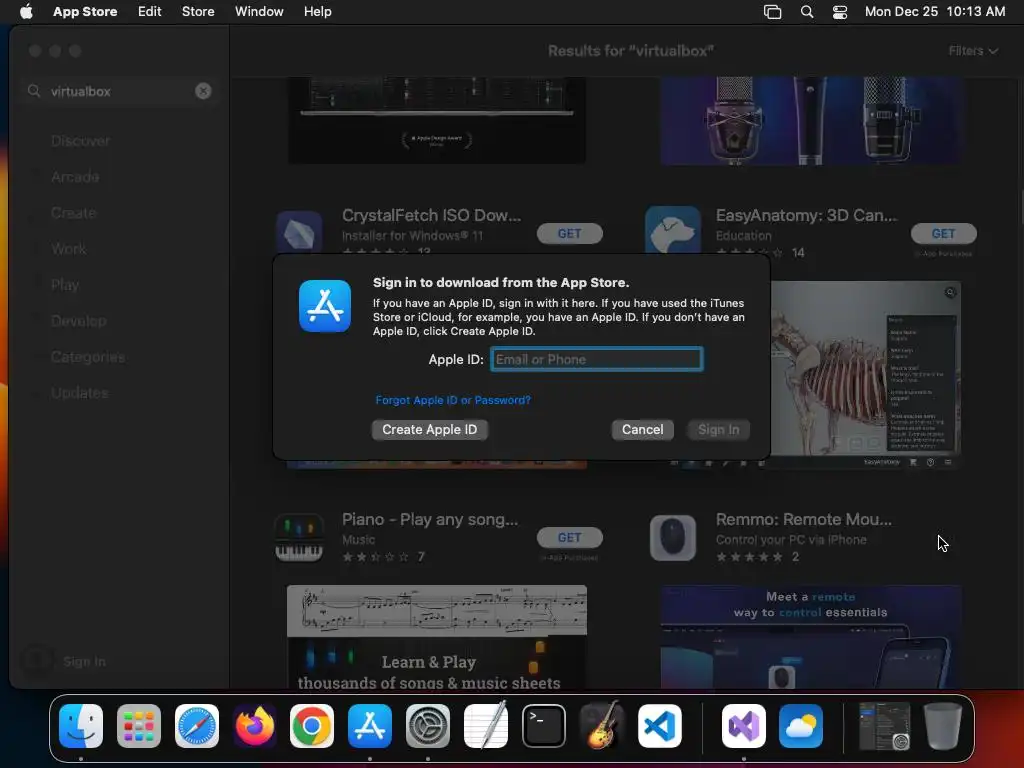This screenshot has height=768, width=1024.
Task: Open System Settings from the Dock
Action: (428, 726)
